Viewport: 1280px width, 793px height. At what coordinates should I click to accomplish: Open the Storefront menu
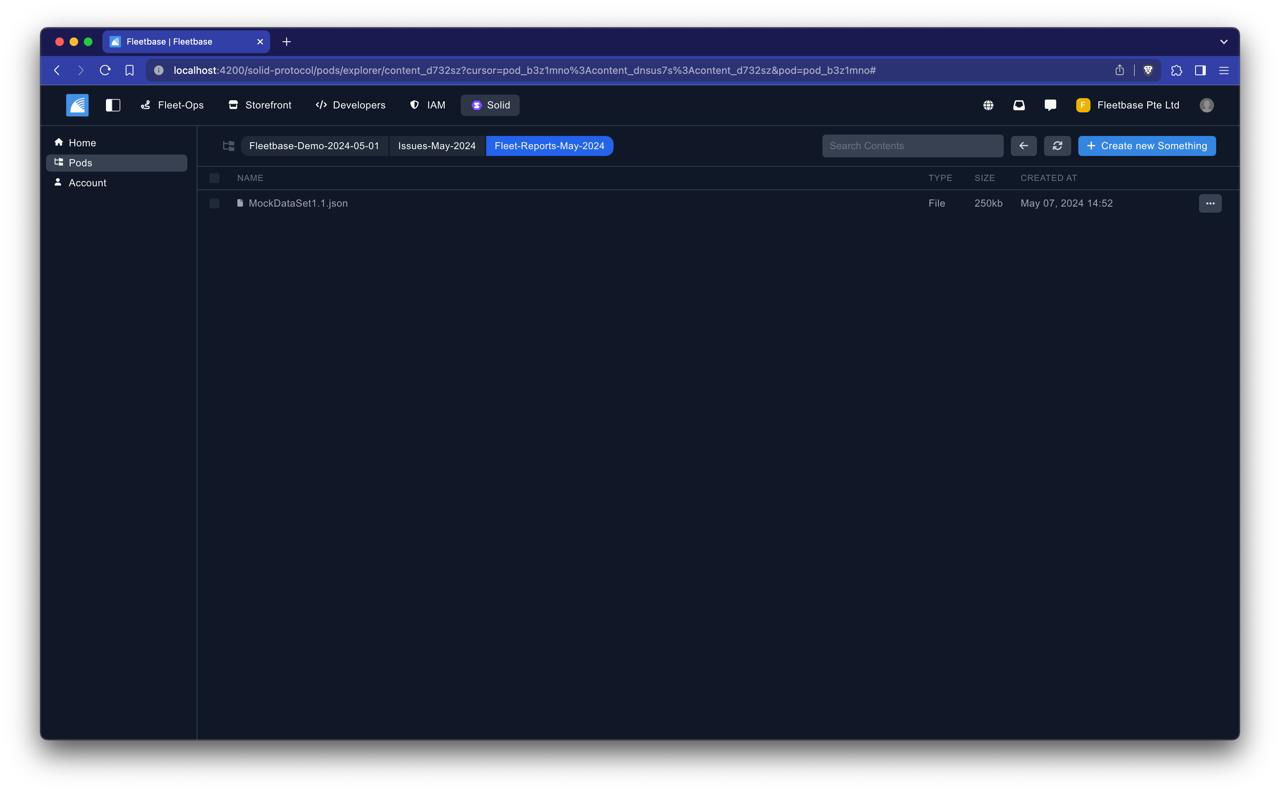pos(260,105)
